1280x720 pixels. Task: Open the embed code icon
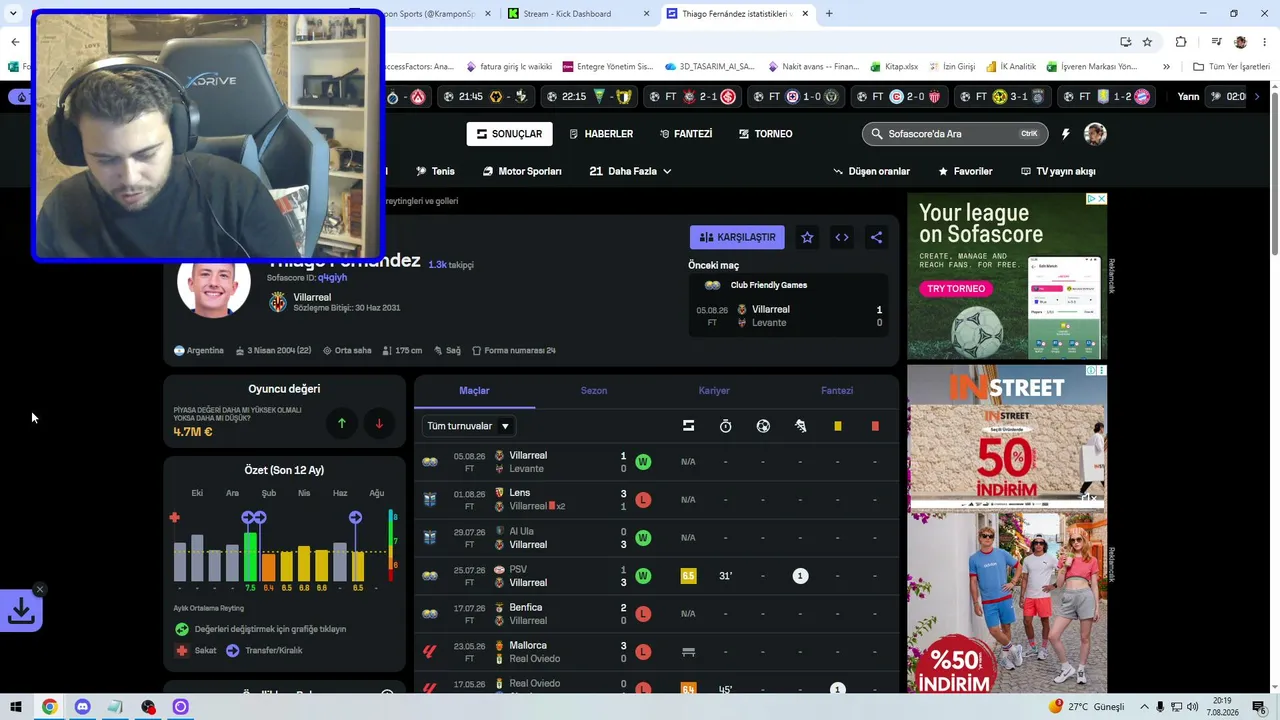(842, 237)
